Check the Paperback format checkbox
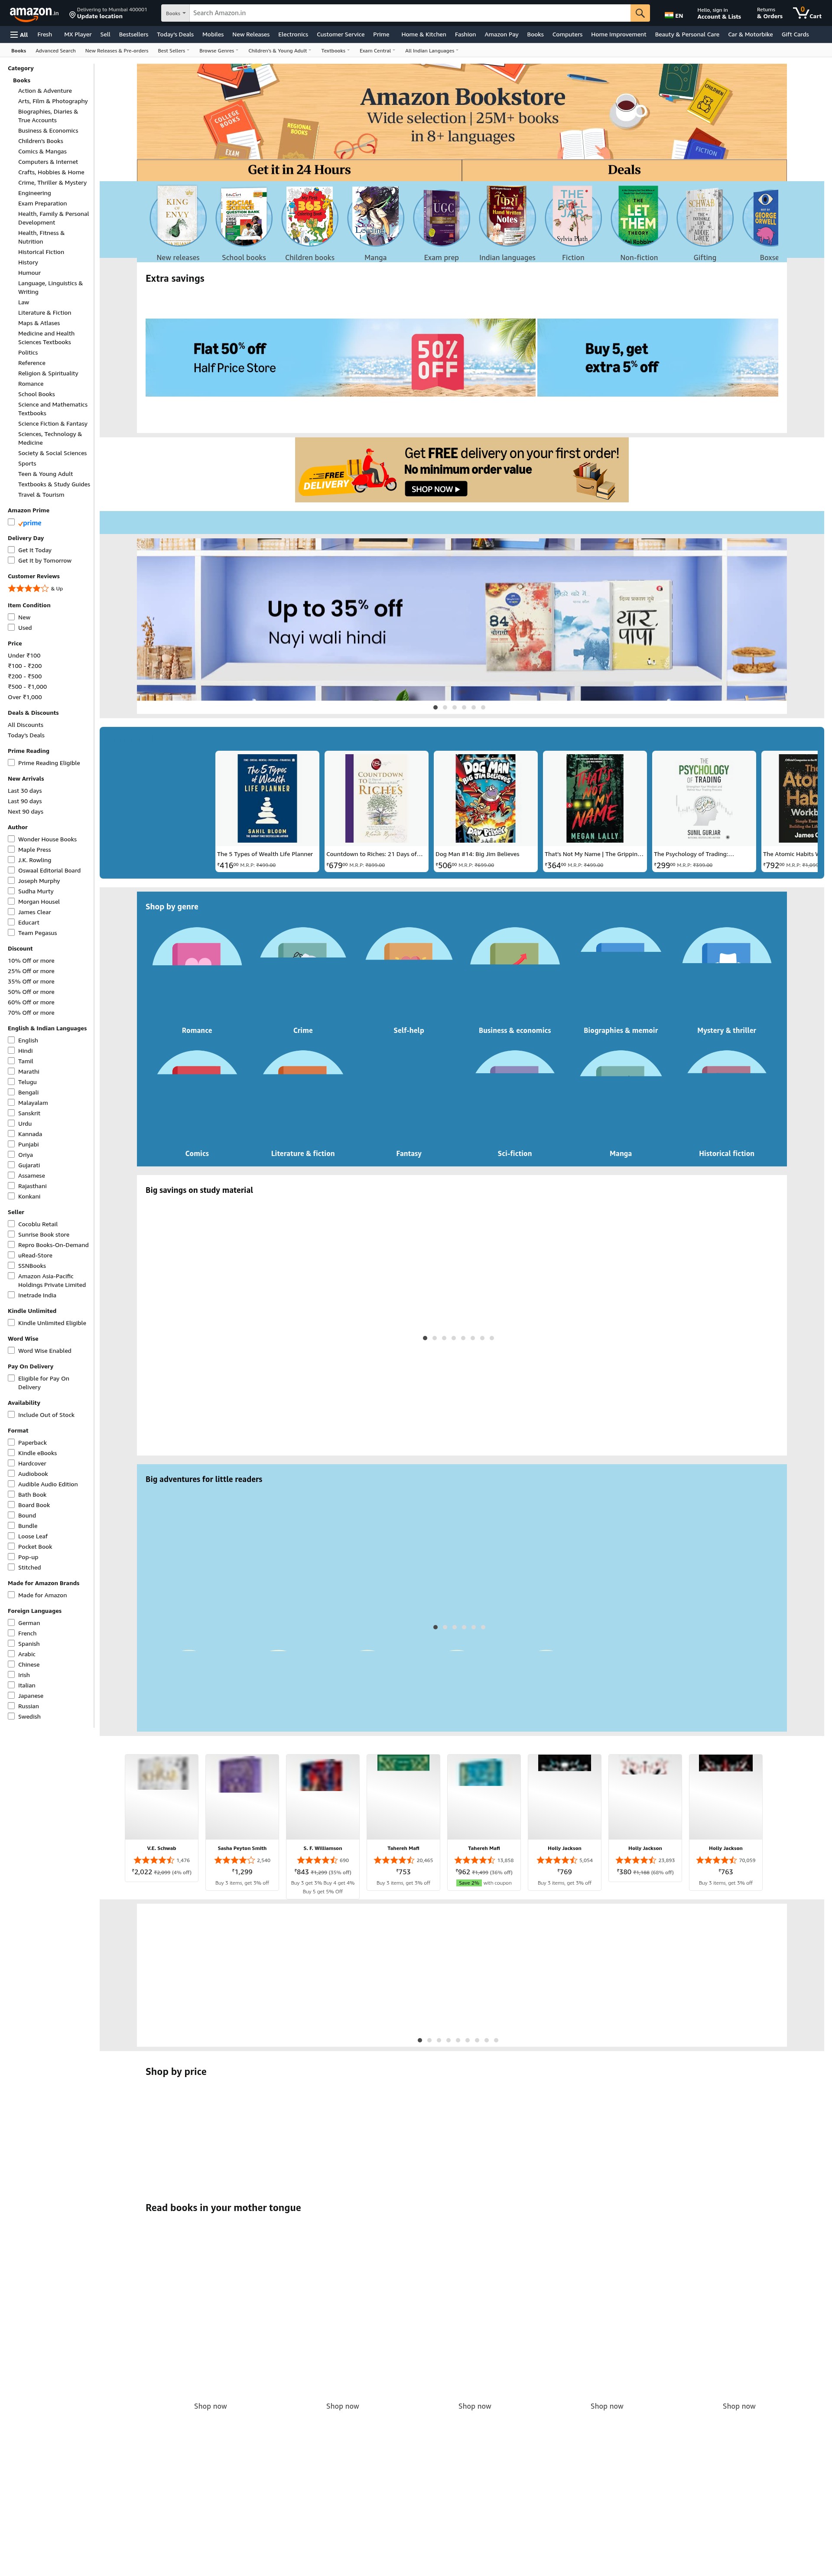This screenshot has width=832, height=2576. pos(11,1442)
